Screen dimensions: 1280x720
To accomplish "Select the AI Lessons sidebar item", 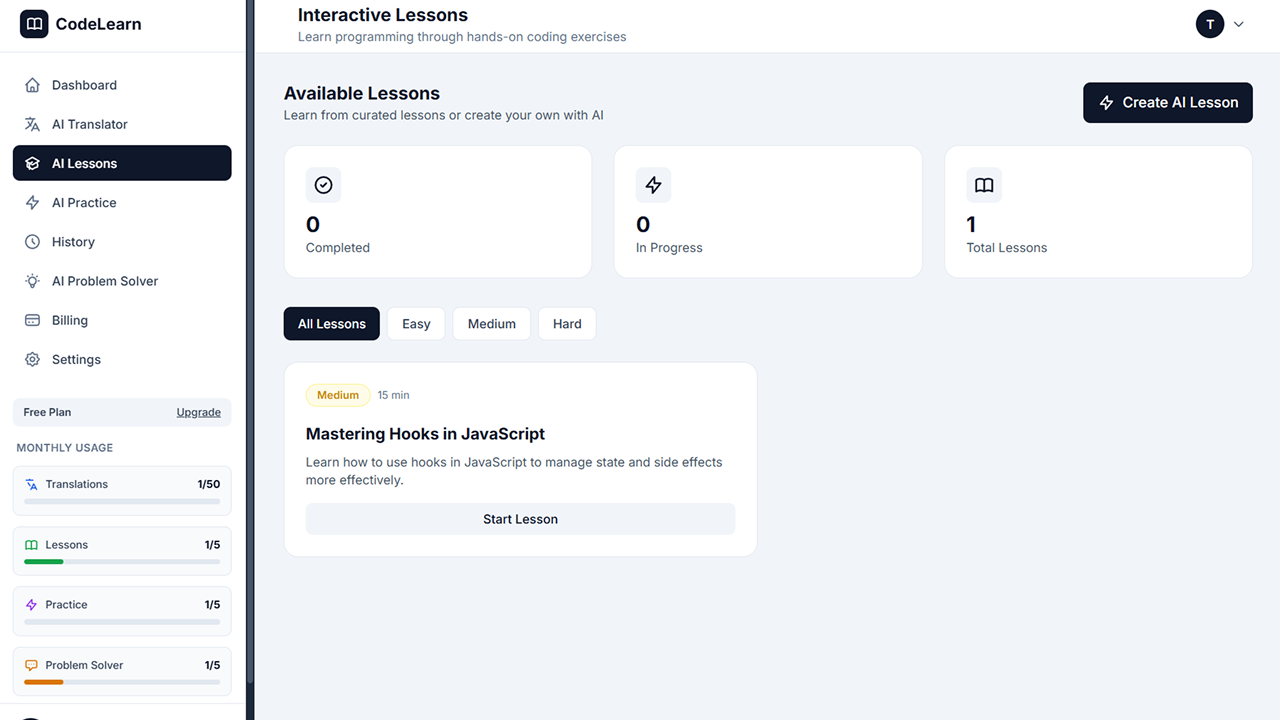I will point(122,163).
